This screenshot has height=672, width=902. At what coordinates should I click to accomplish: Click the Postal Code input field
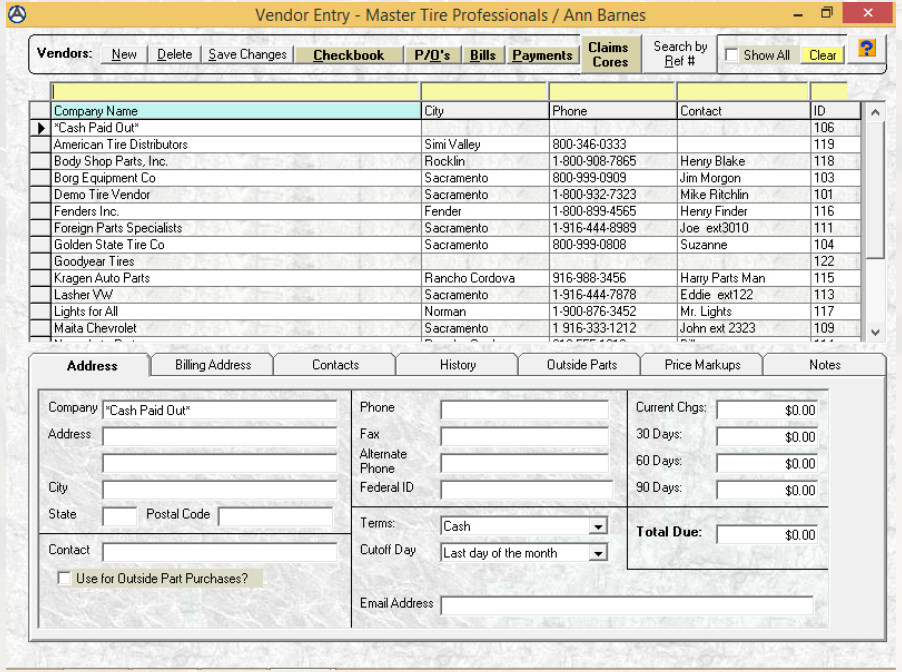[276, 516]
